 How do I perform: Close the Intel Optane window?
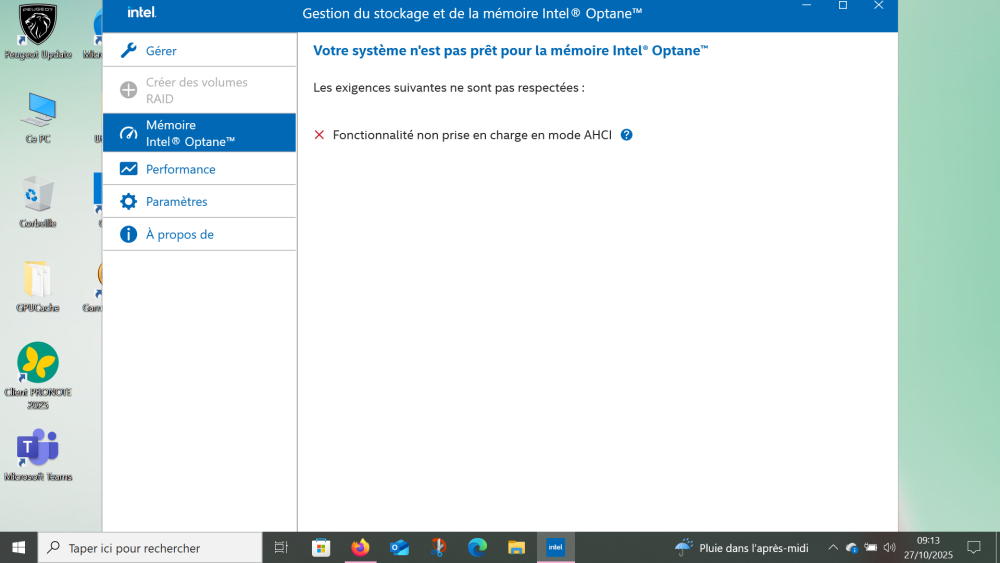[879, 6]
